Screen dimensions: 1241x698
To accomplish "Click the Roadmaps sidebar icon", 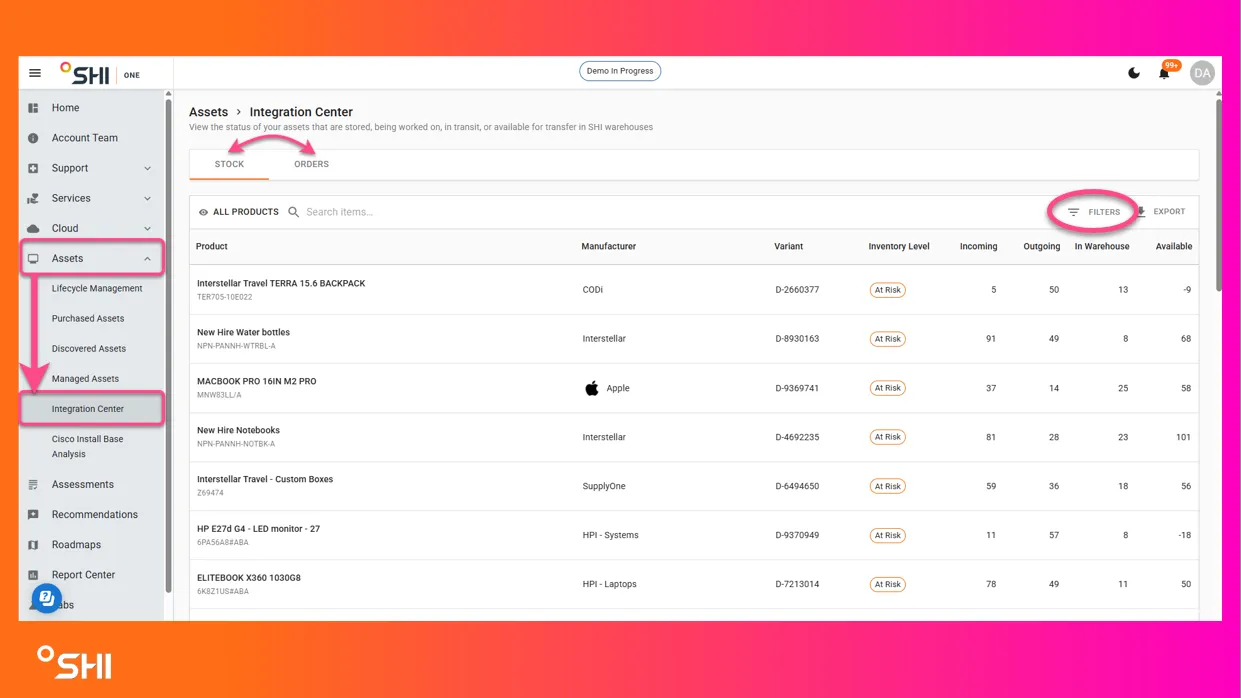I will (33, 545).
